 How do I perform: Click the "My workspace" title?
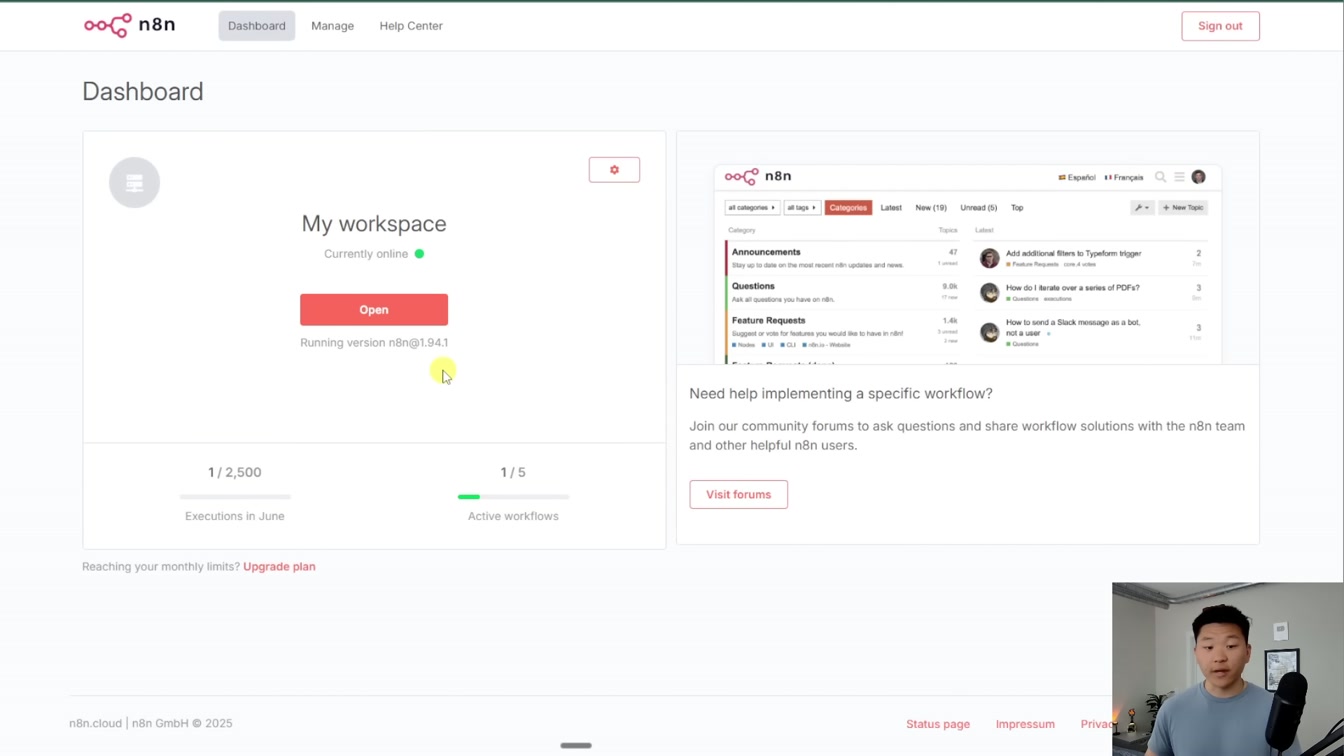click(374, 224)
